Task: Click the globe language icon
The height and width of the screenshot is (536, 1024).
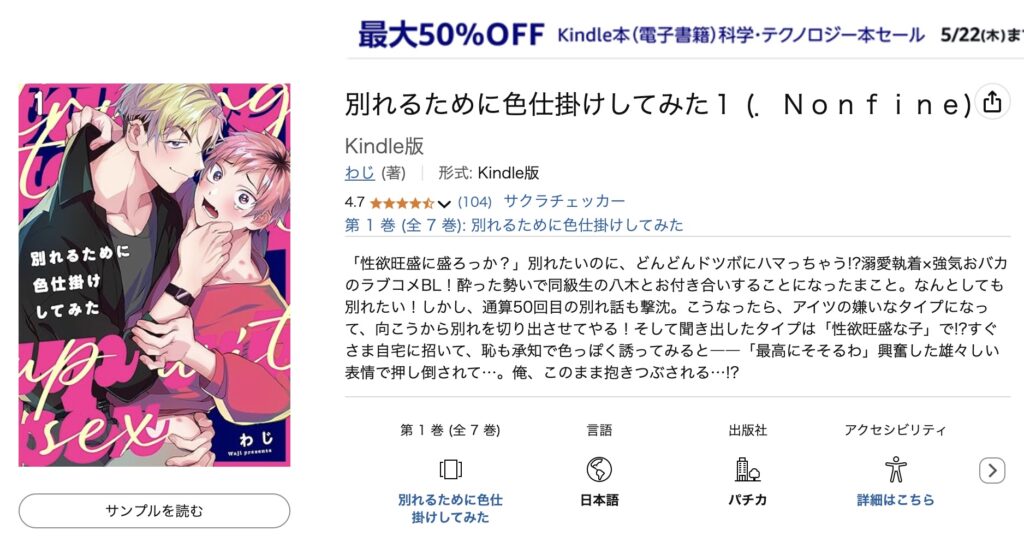Action: click(599, 469)
